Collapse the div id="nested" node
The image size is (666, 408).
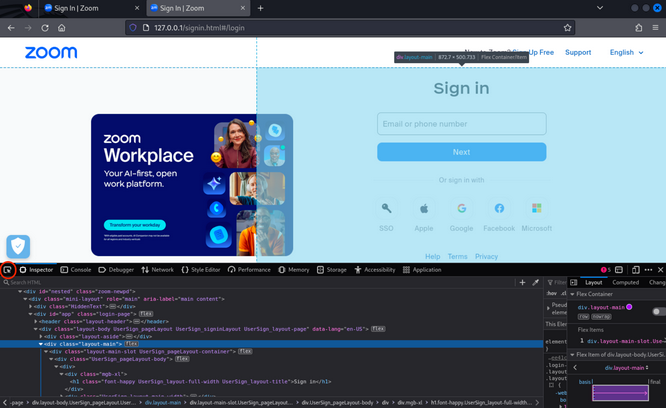20,292
